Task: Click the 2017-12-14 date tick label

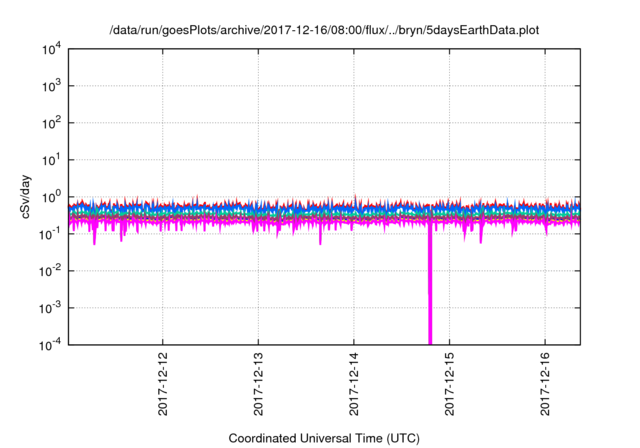Action: coord(354,384)
